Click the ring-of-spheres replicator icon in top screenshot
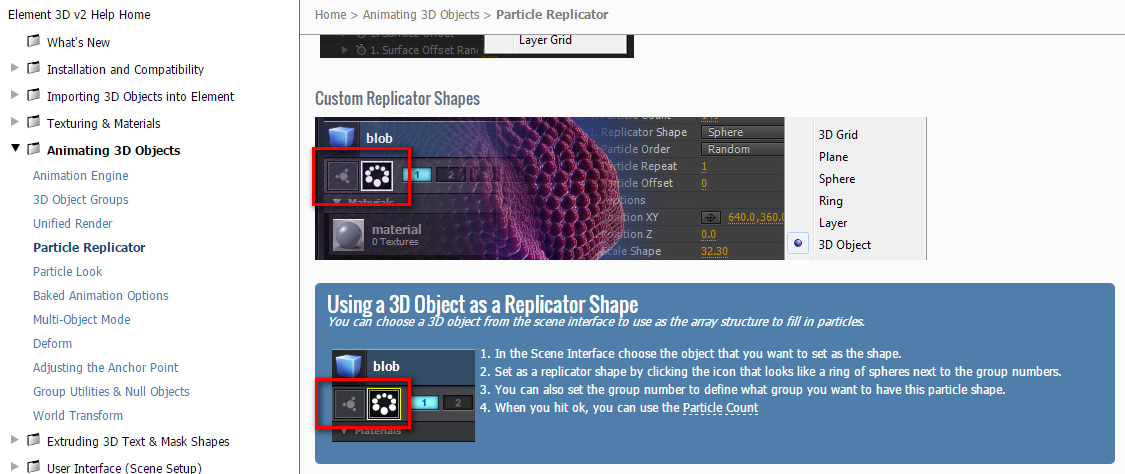This screenshot has width=1125, height=474. tap(377, 174)
